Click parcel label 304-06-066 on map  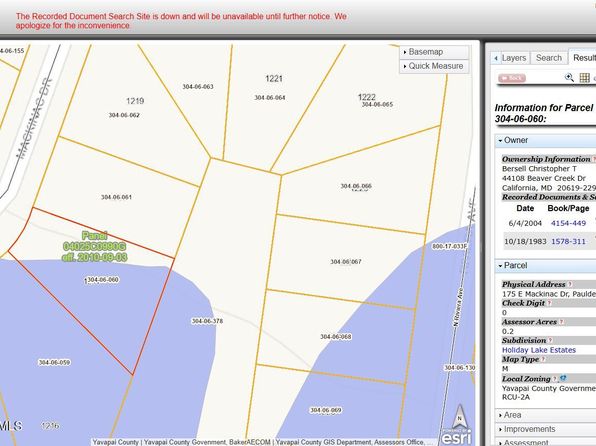click(356, 186)
